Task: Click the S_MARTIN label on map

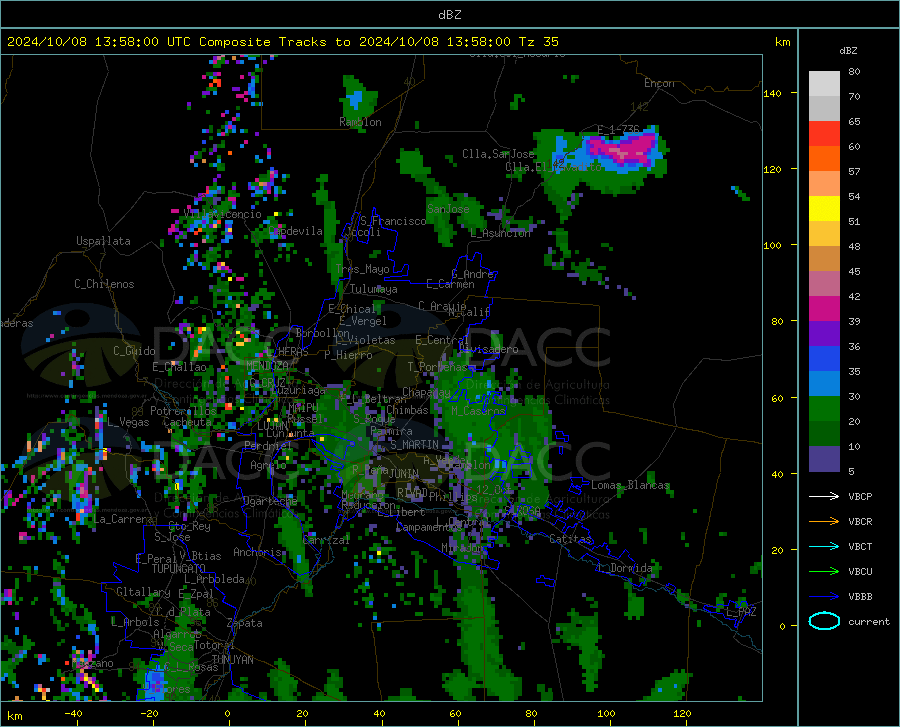Action: click(414, 445)
